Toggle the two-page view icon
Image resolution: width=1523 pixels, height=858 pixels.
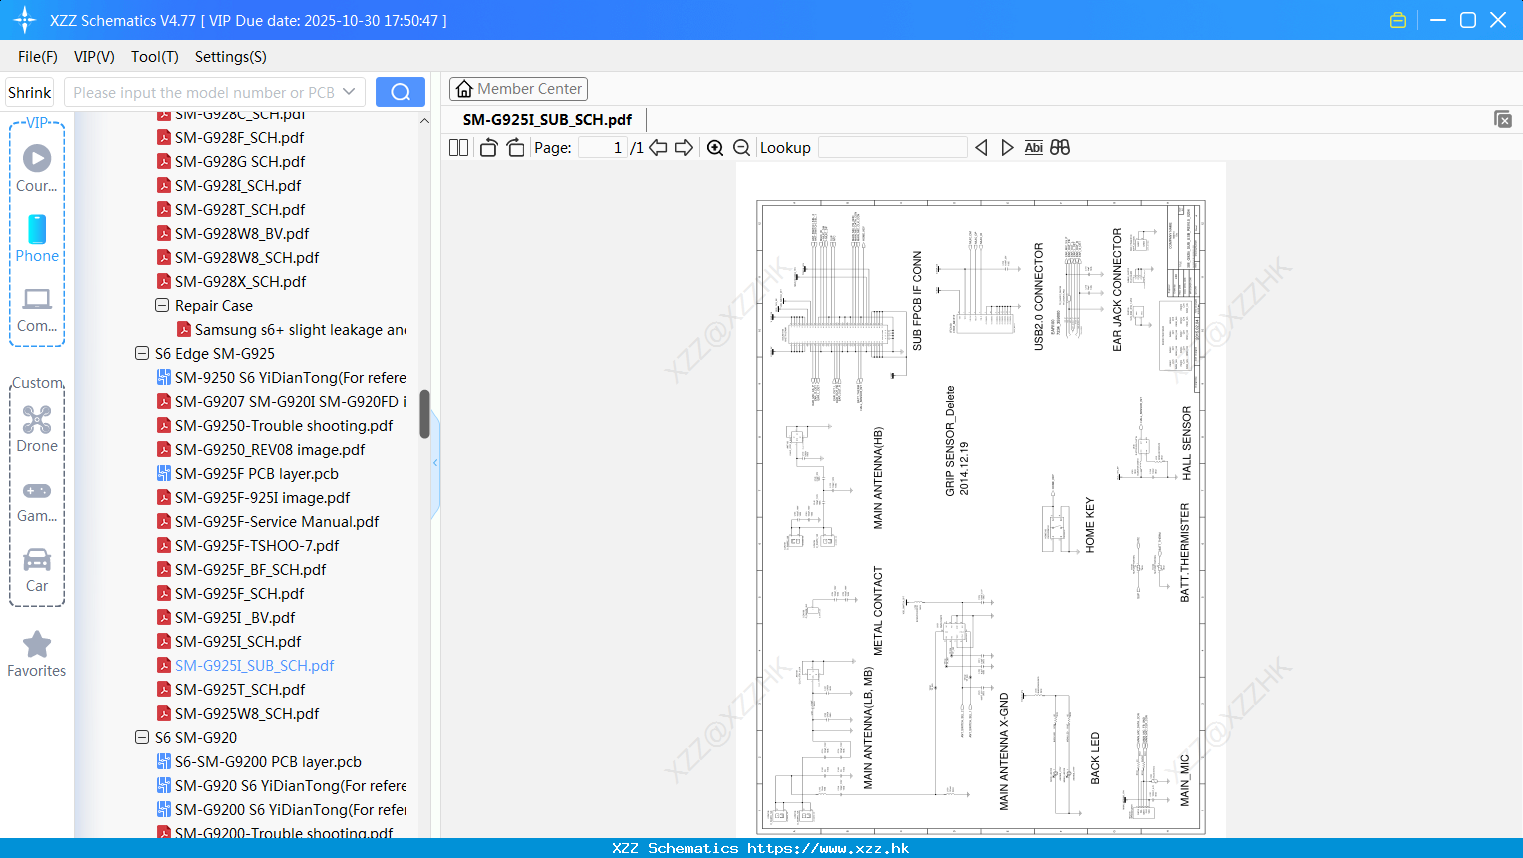point(458,147)
